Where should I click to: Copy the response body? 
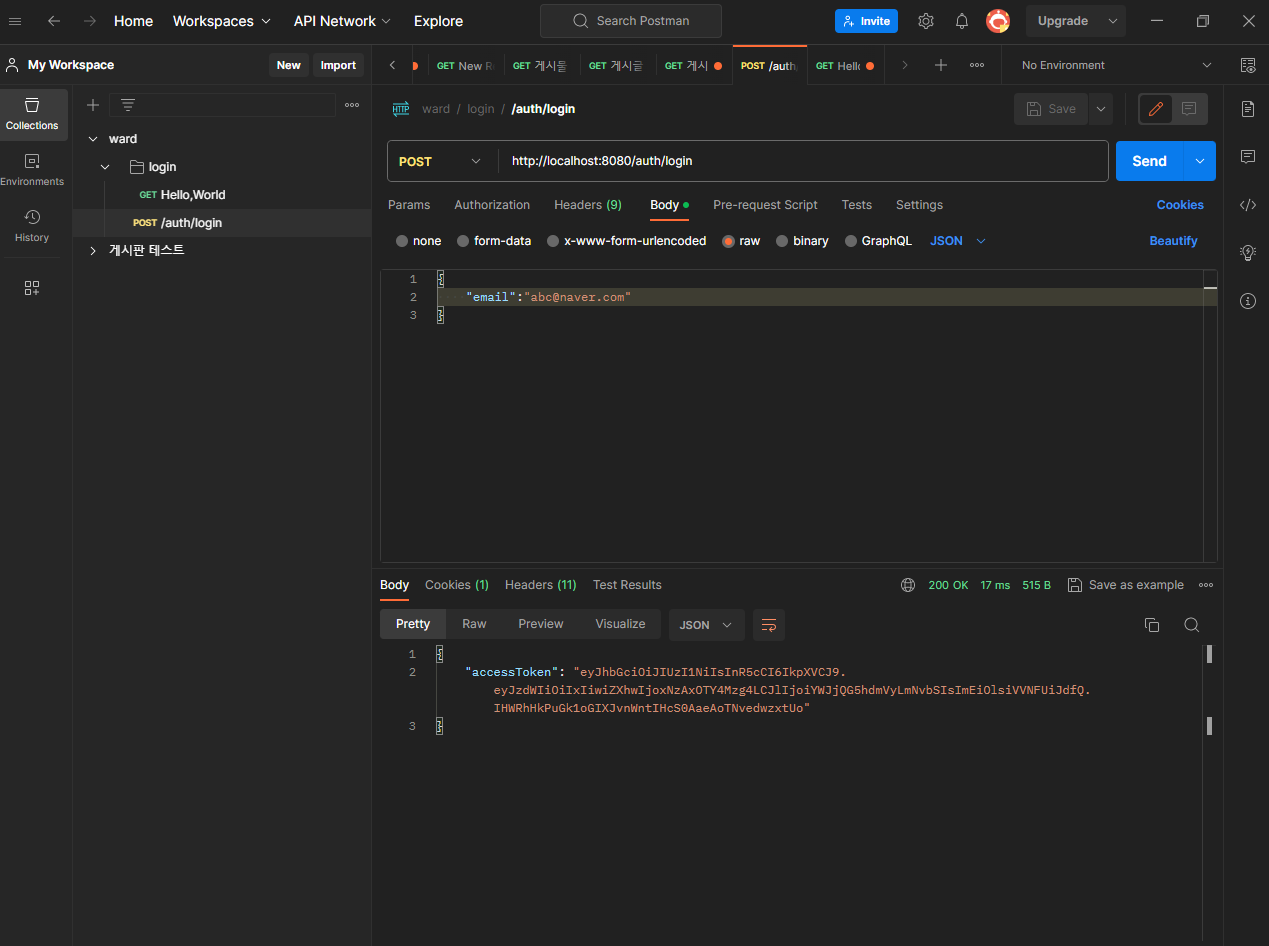click(1152, 625)
